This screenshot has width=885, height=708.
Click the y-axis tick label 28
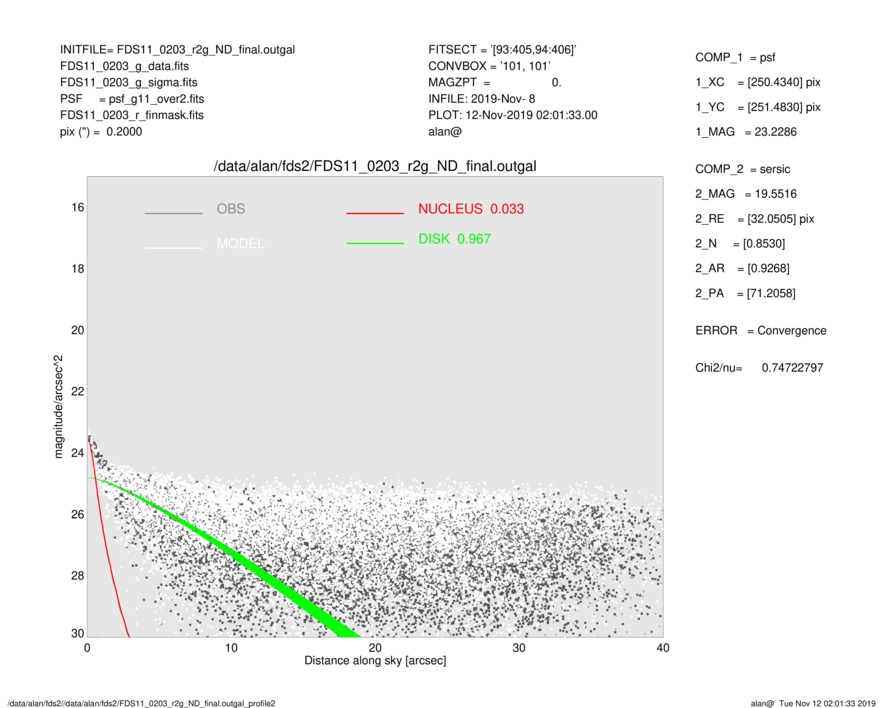tap(77, 575)
